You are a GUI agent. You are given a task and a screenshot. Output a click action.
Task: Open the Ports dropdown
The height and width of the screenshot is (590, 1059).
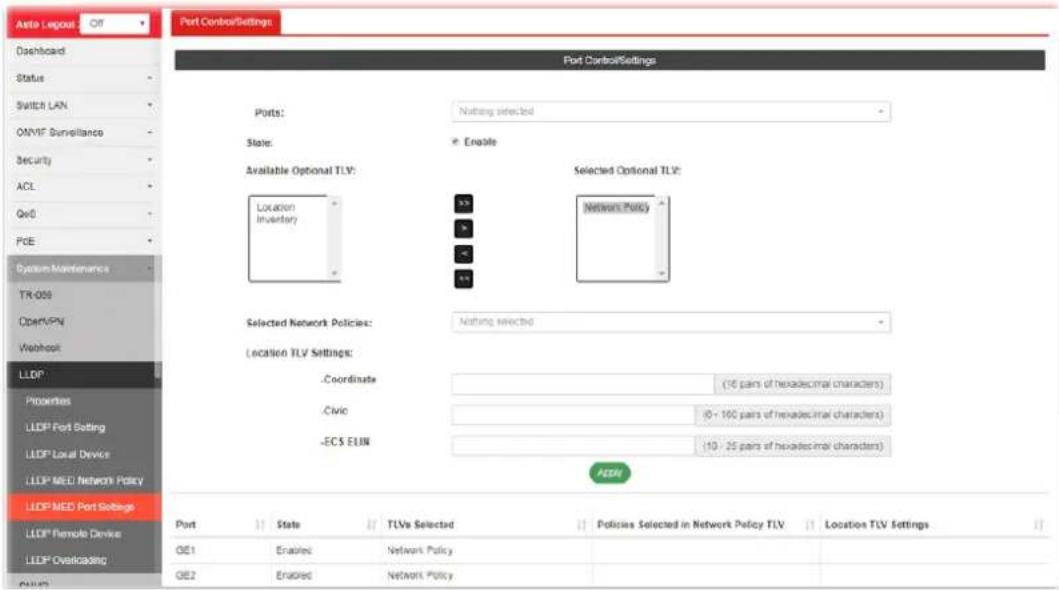tap(671, 111)
